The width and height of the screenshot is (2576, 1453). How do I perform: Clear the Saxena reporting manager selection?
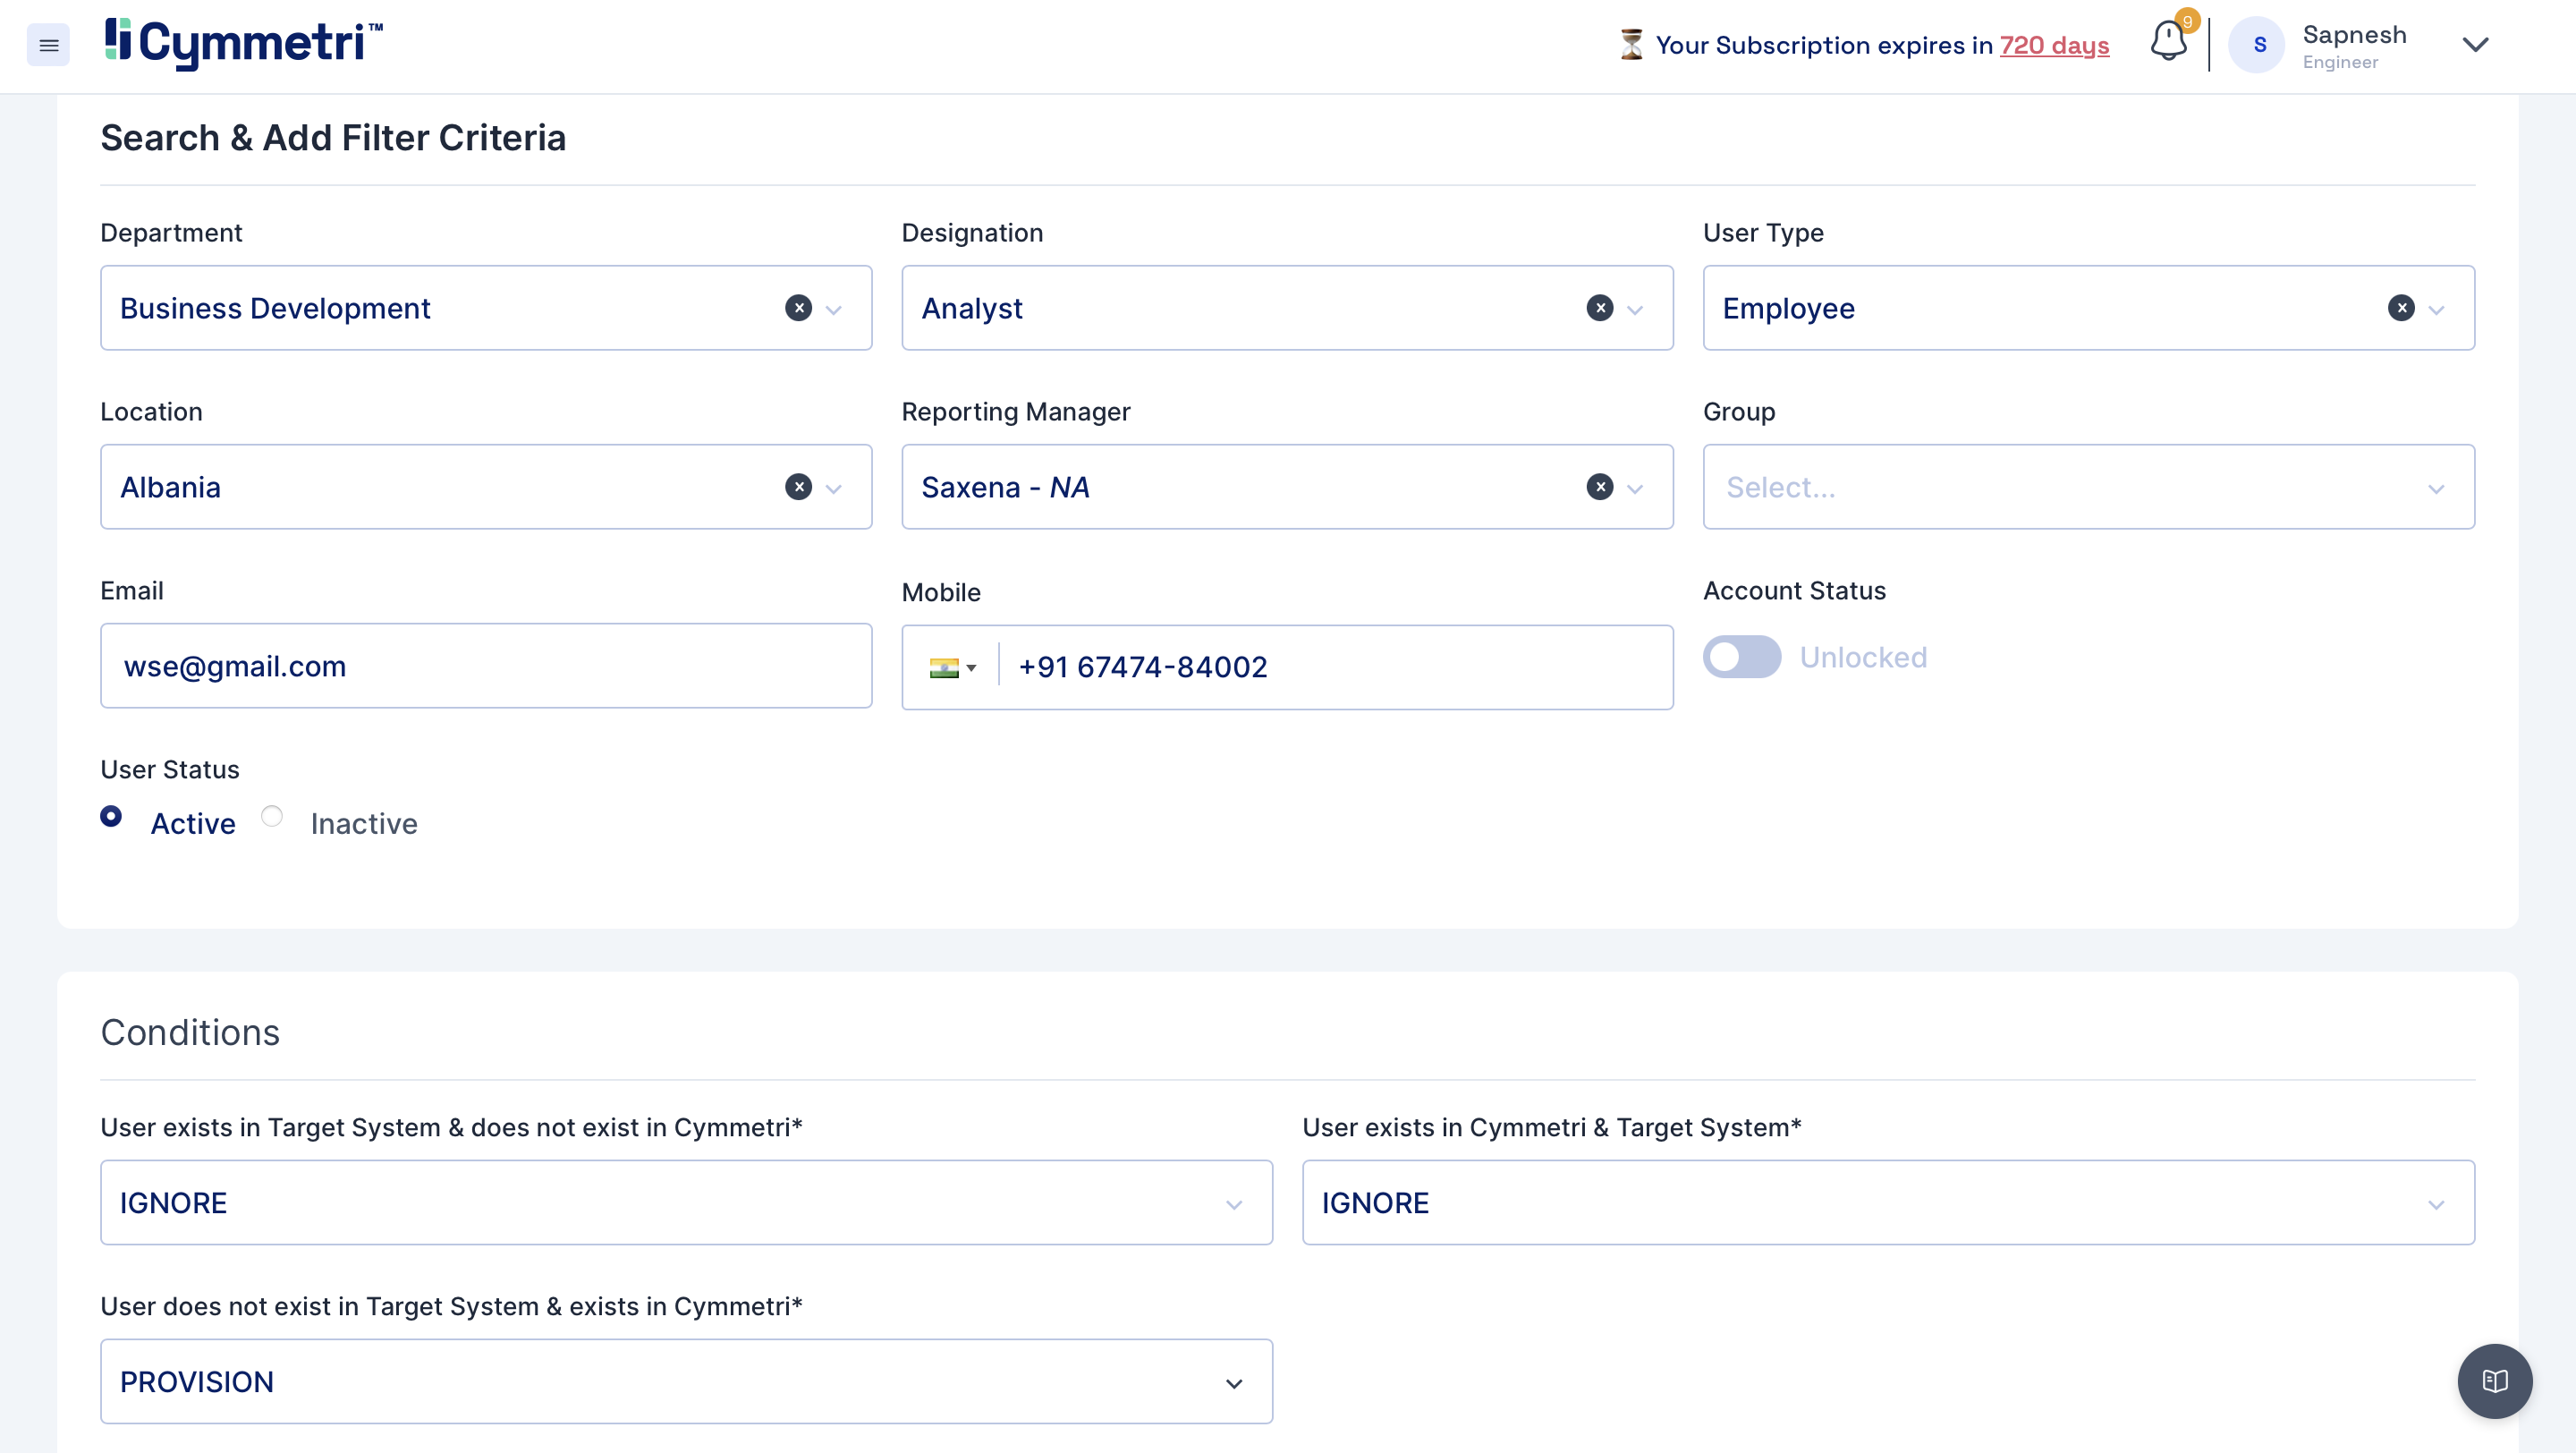point(1599,487)
